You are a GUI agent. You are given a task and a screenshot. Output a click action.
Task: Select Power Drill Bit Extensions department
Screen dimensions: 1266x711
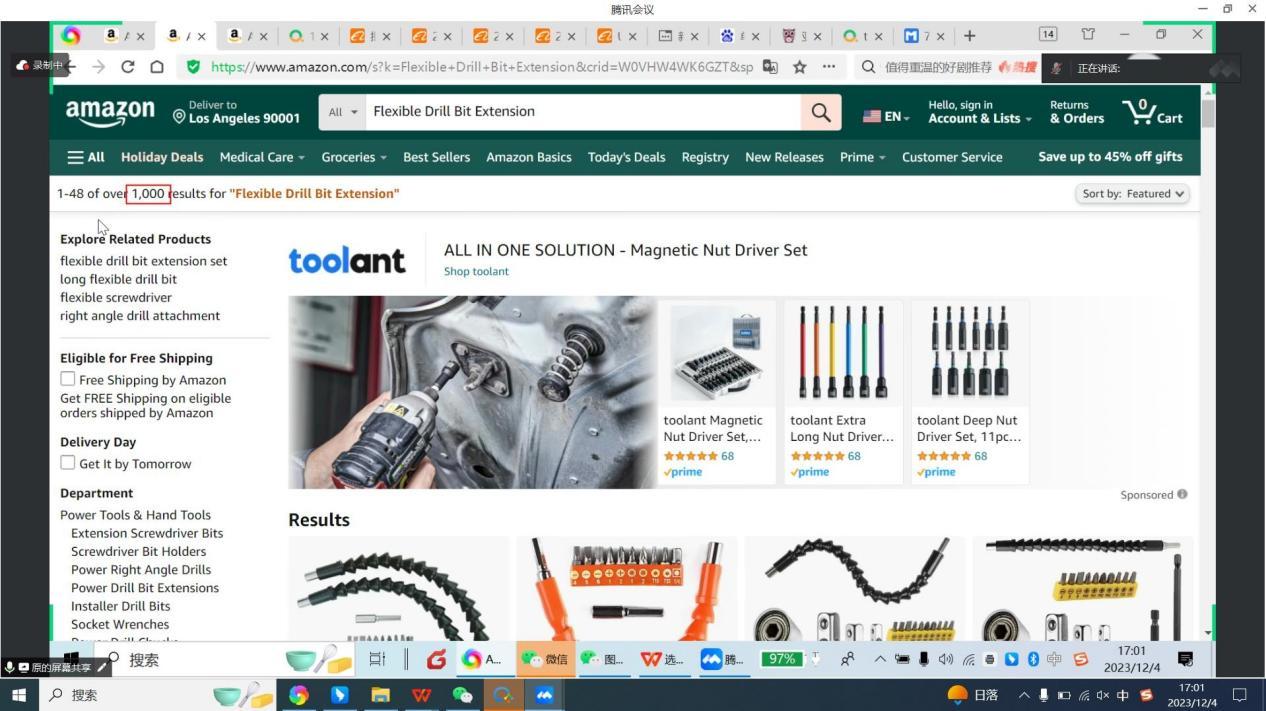tap(145, 588)
